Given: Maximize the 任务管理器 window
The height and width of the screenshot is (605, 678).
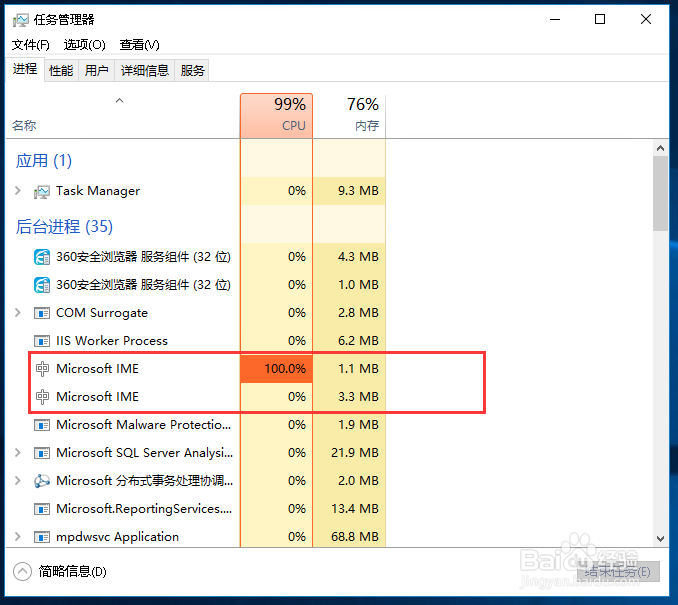Looking at the screenshot, I should (x=600, y=19).
